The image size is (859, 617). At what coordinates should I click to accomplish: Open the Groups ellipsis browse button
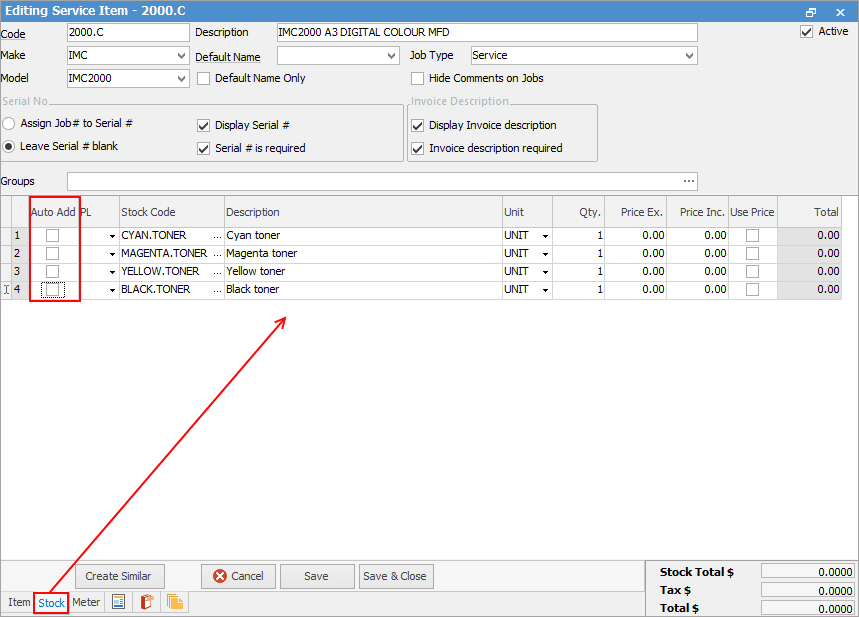(x=688, y=181)
